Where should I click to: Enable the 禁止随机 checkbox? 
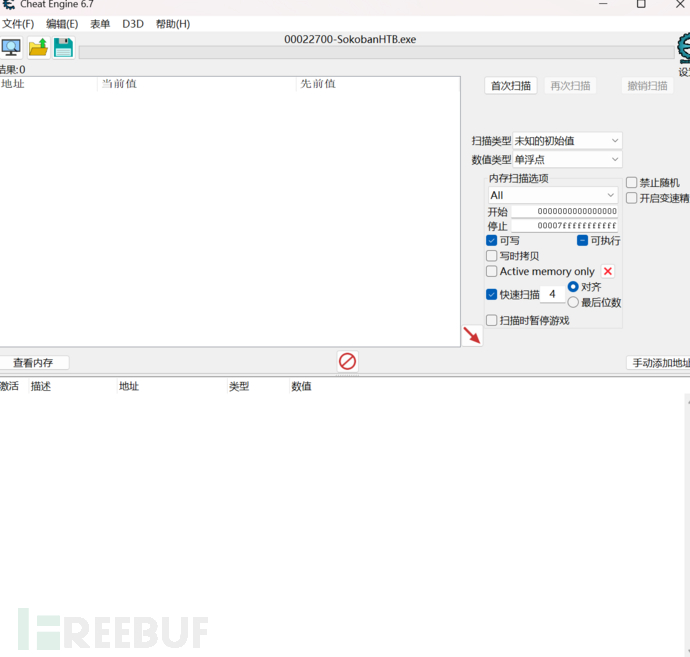[631, 182]
